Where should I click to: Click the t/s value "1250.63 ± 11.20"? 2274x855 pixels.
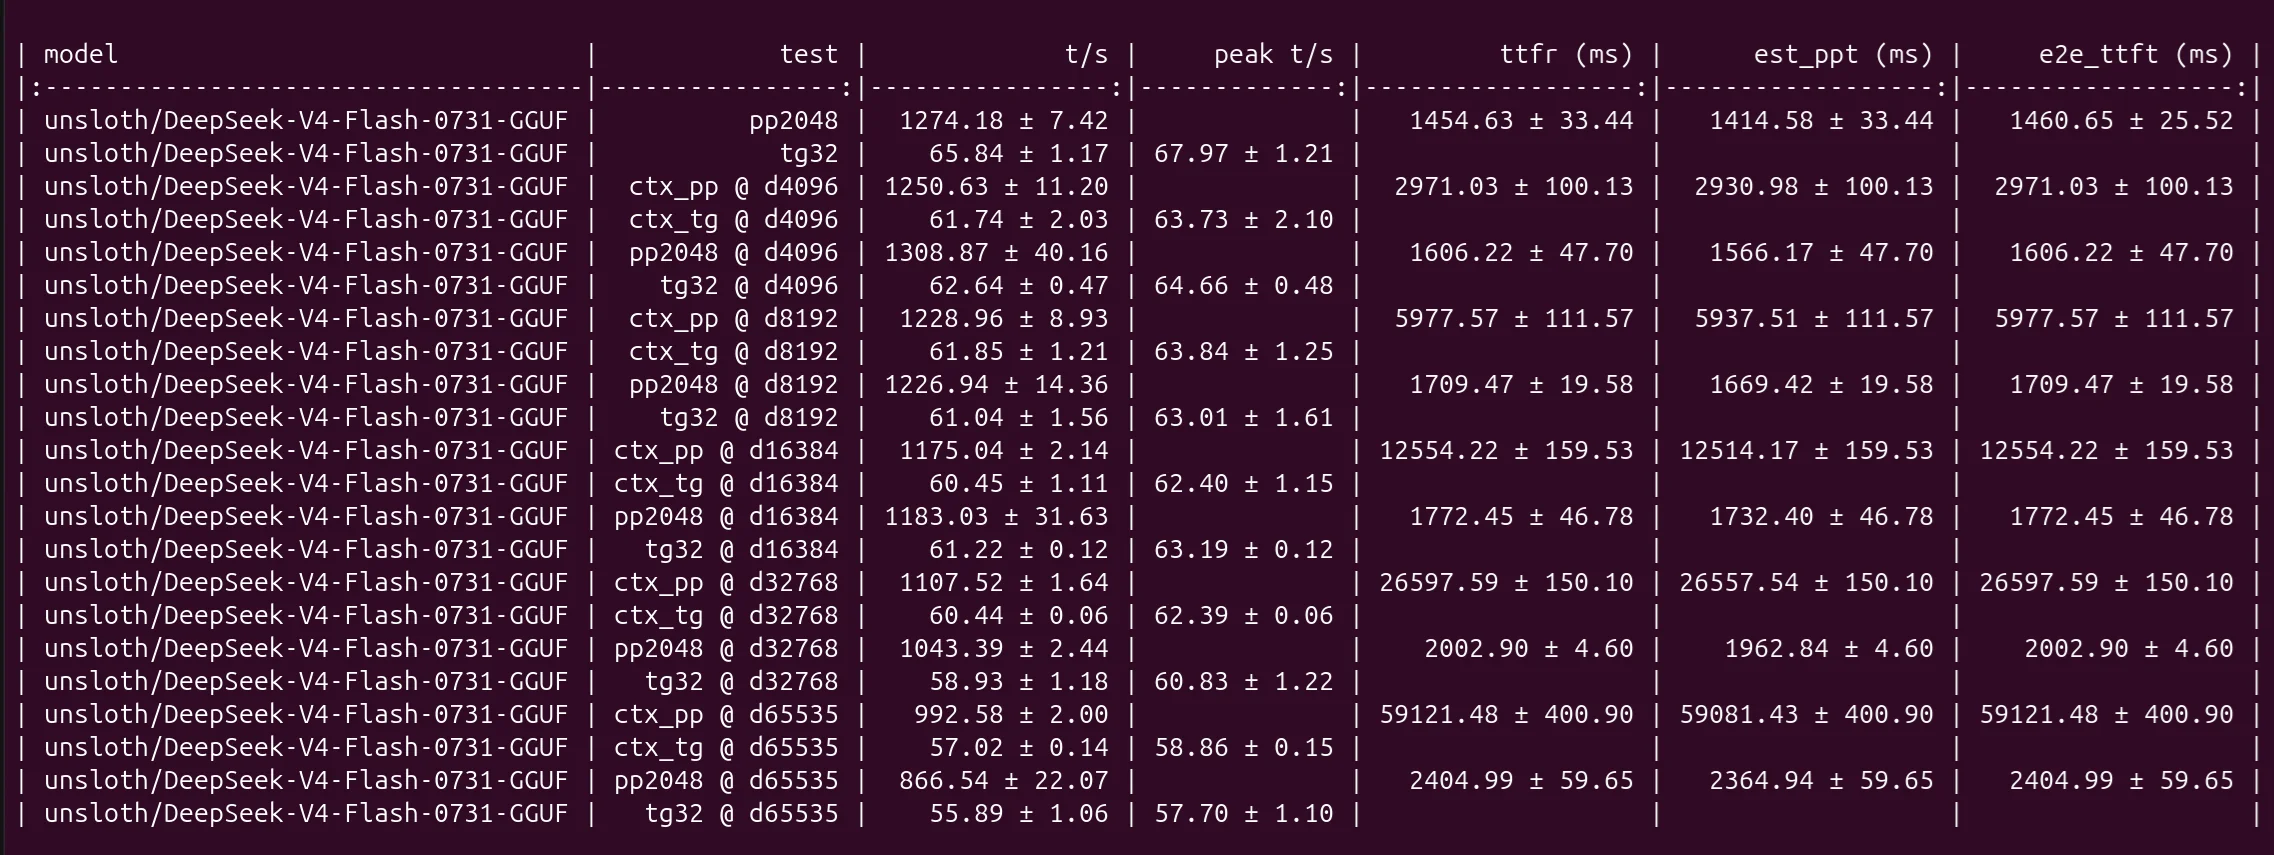click(996, 186)
